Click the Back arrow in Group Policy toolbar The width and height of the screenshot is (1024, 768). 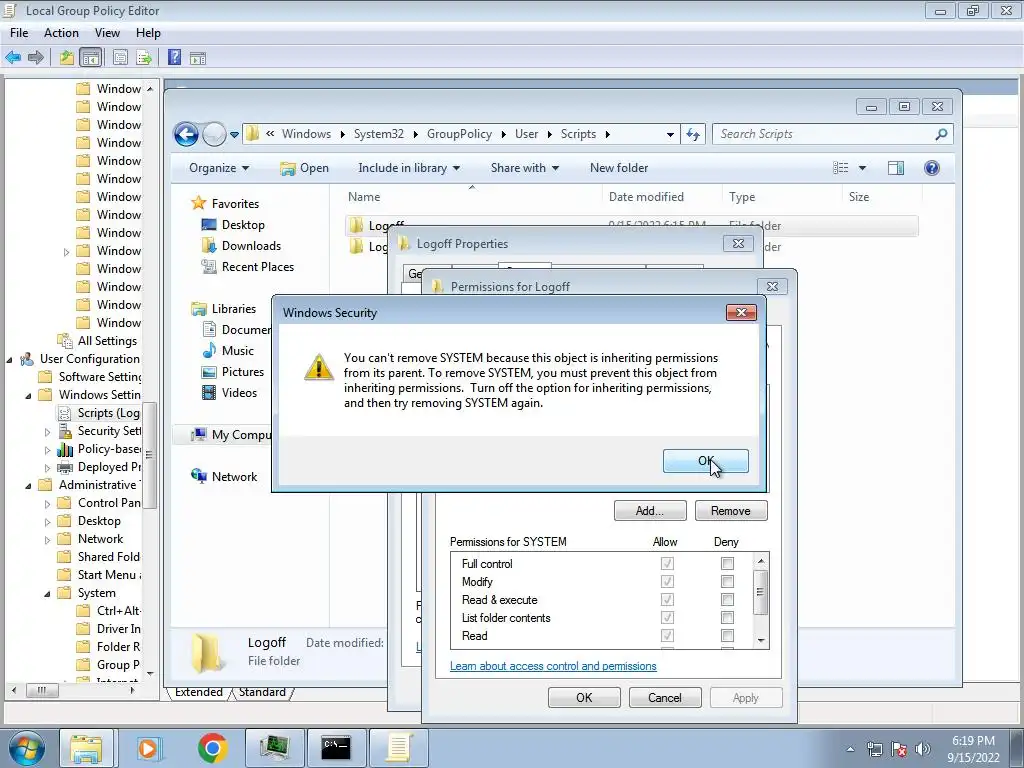pyautogui.click(x=13, y=57)
